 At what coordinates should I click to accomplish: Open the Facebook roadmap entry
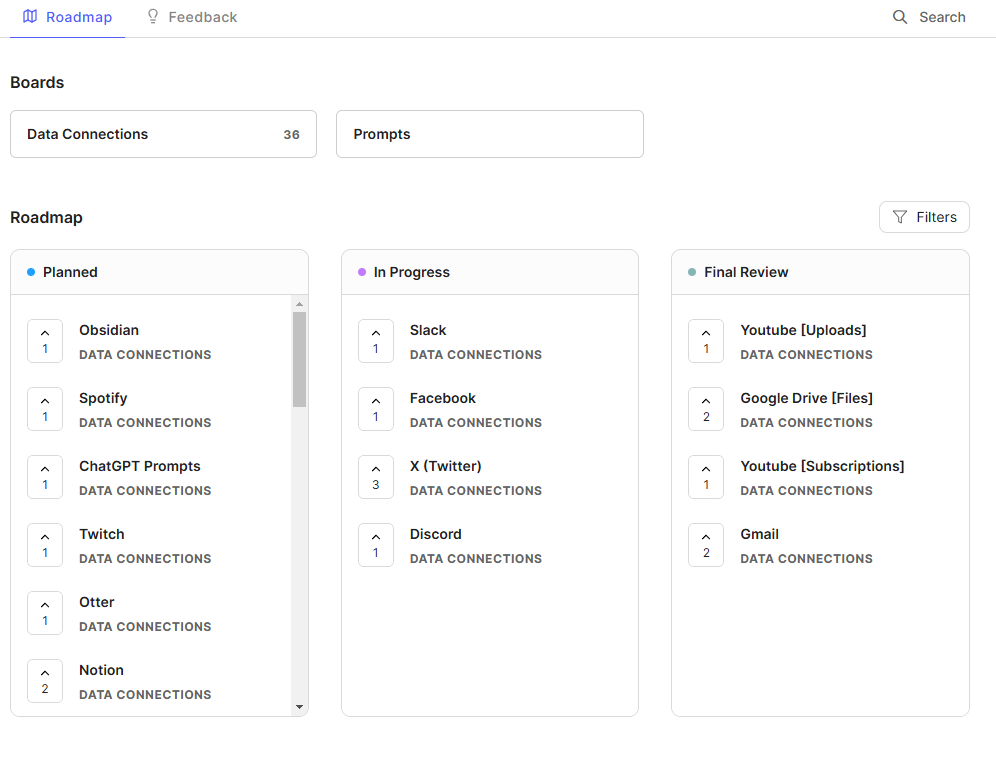pyautogui.click(x=443, y=398)
